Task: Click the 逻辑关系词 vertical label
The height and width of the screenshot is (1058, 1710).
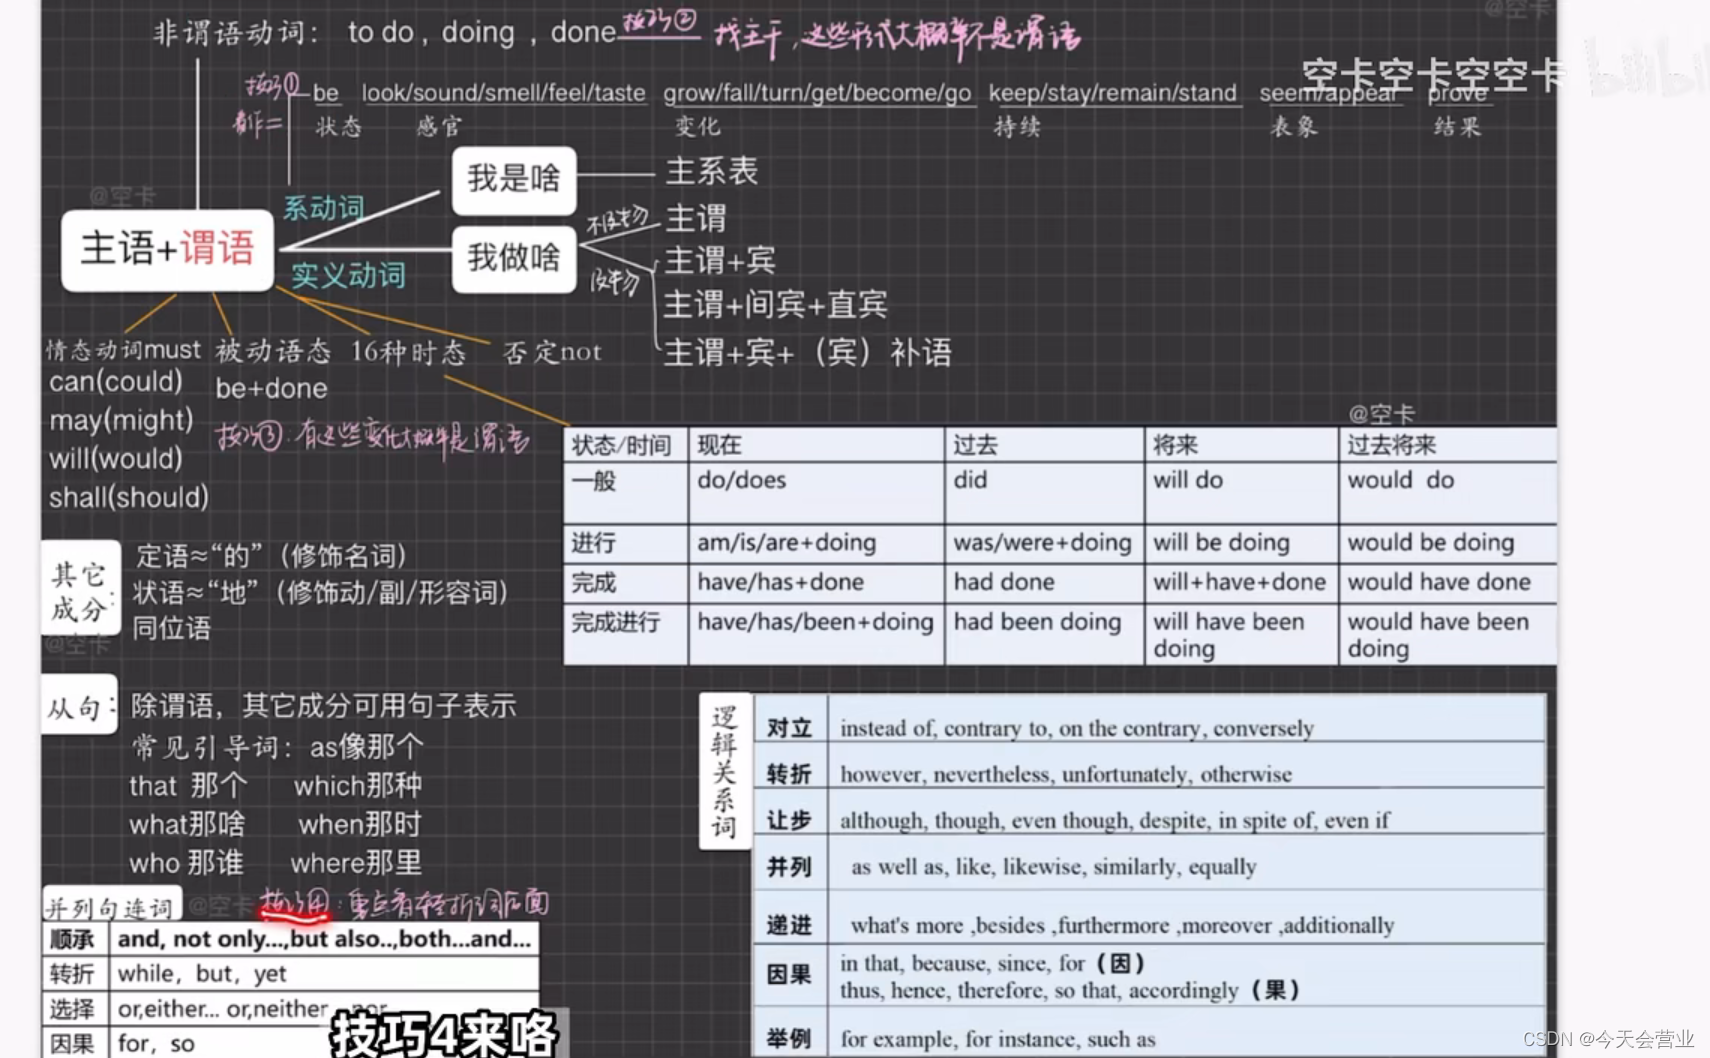Action: click(724, 771)
